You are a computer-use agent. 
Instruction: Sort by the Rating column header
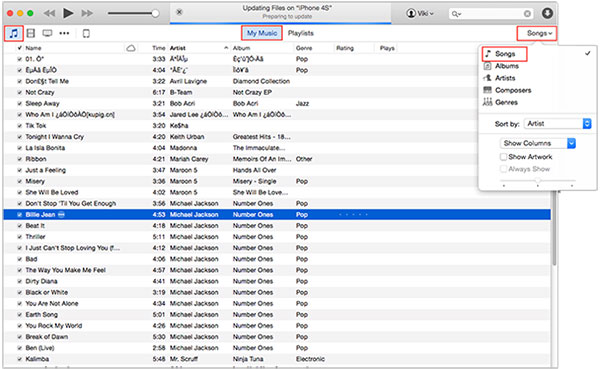pyautogui.click(x=345, y=48)
